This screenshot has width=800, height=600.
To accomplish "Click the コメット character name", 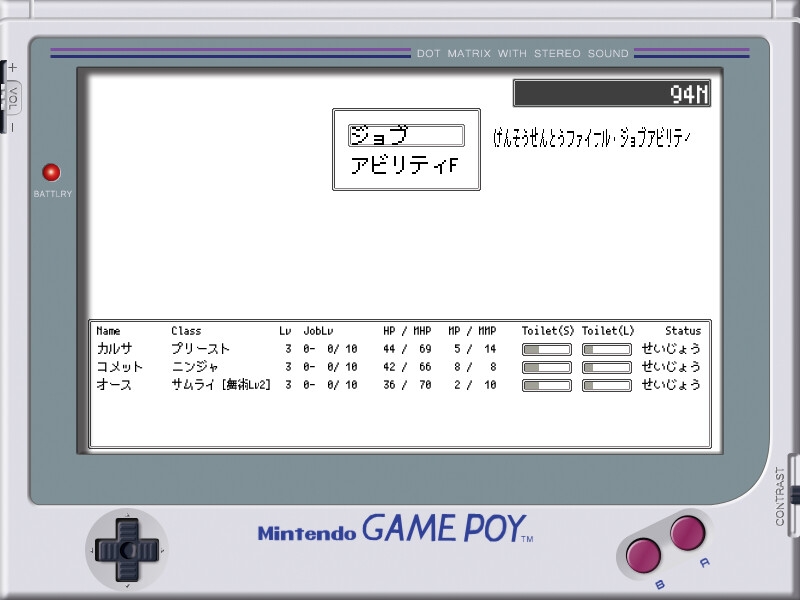I will click(x=120, y=366).
